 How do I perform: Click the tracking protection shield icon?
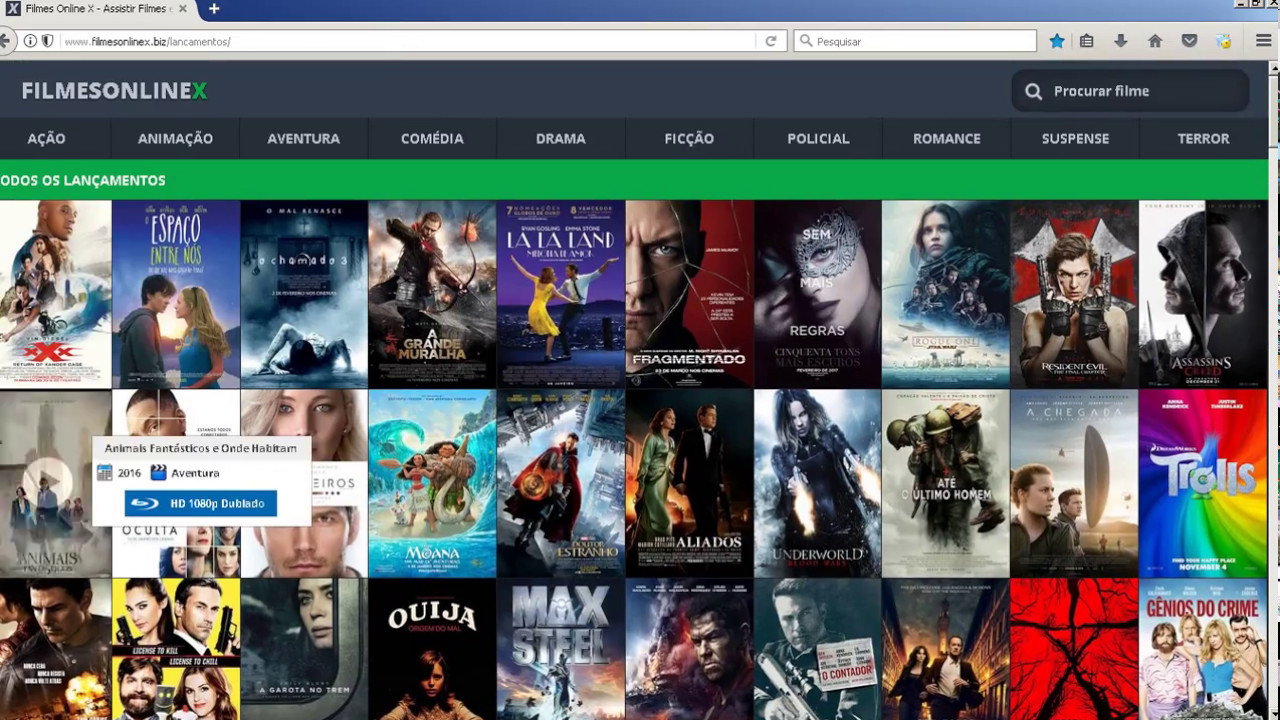click(x=47, y=41)
